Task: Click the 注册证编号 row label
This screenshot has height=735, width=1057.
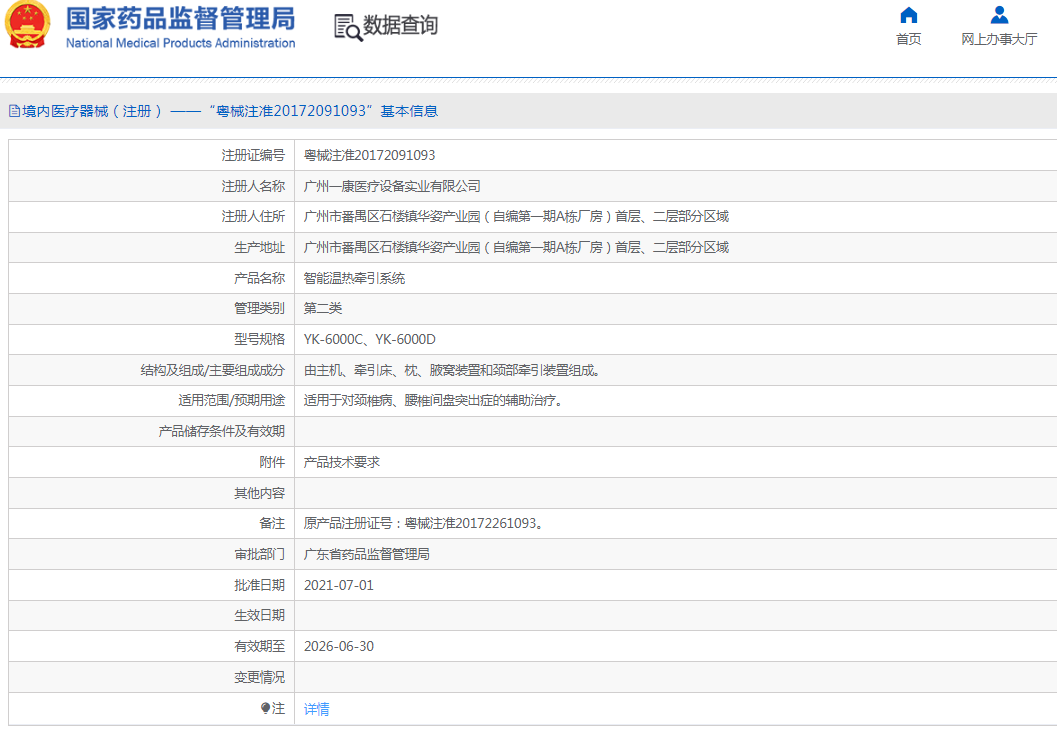Action: tap(253, 156)
